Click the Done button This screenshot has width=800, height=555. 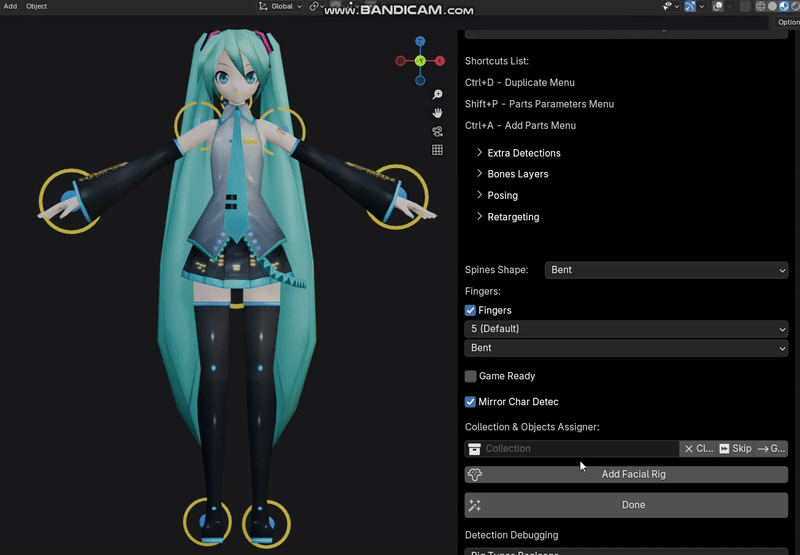click(x=626, y=505)
